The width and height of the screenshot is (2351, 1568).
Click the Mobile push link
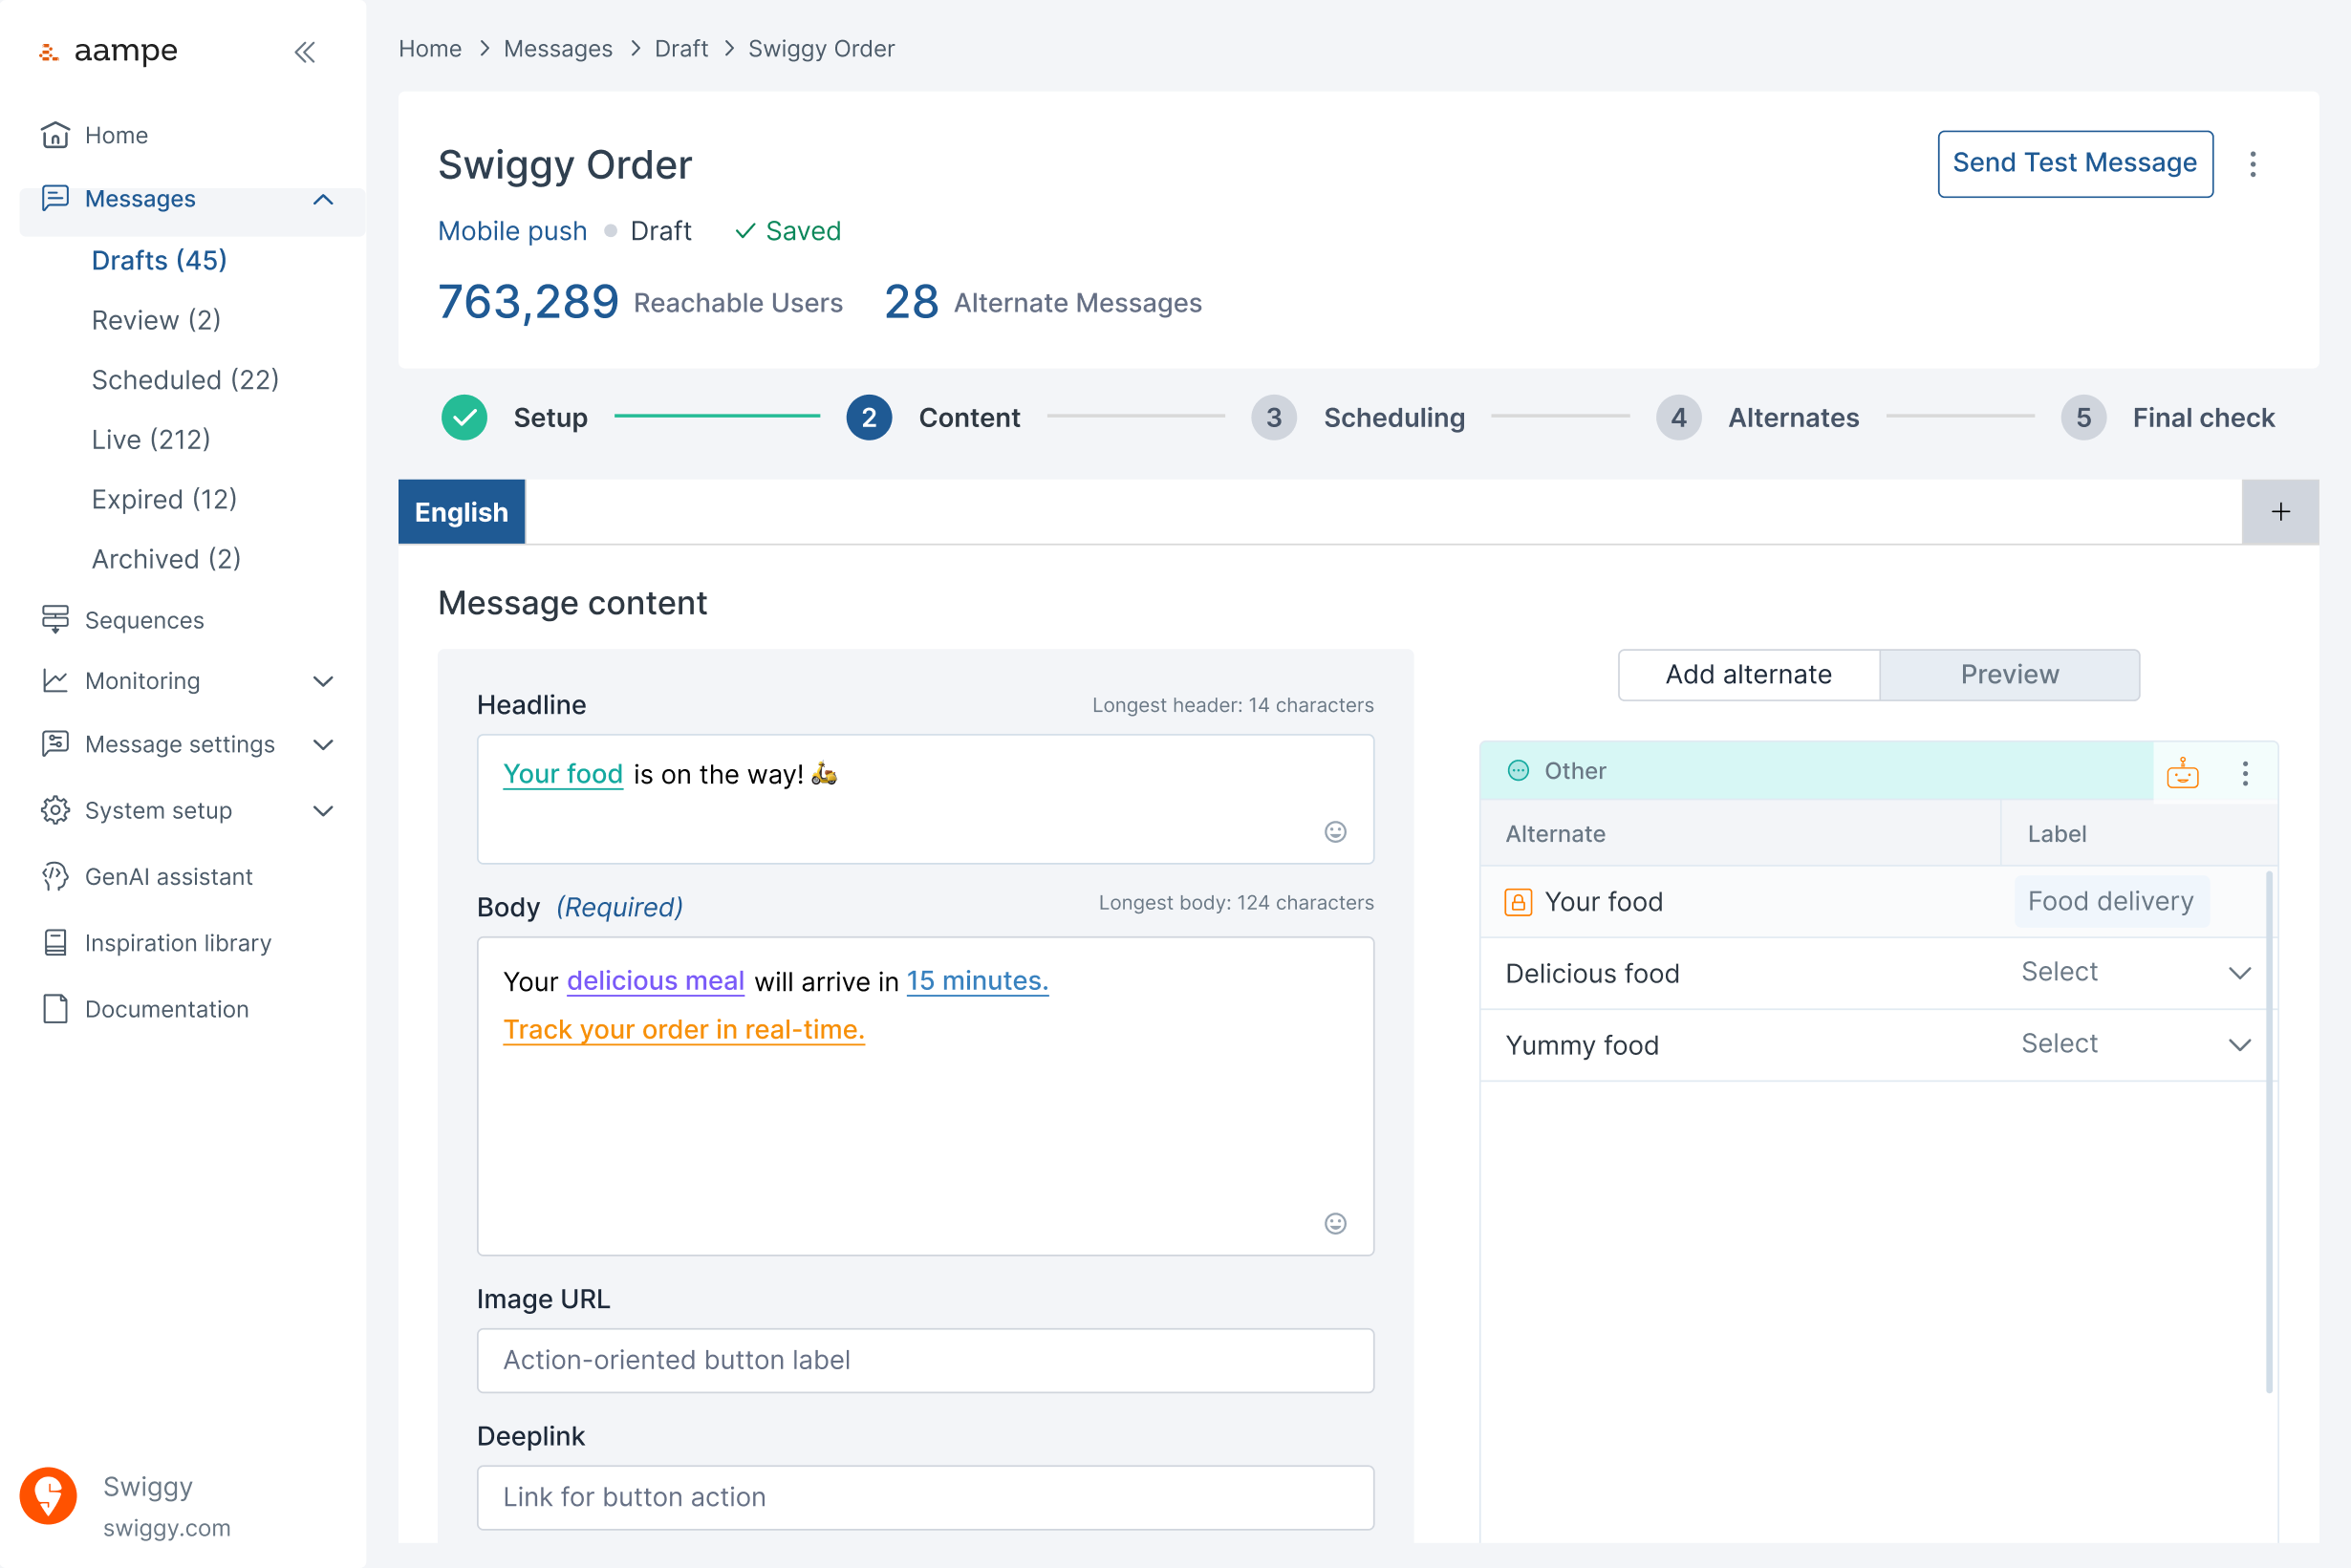[x=512, y=231]
